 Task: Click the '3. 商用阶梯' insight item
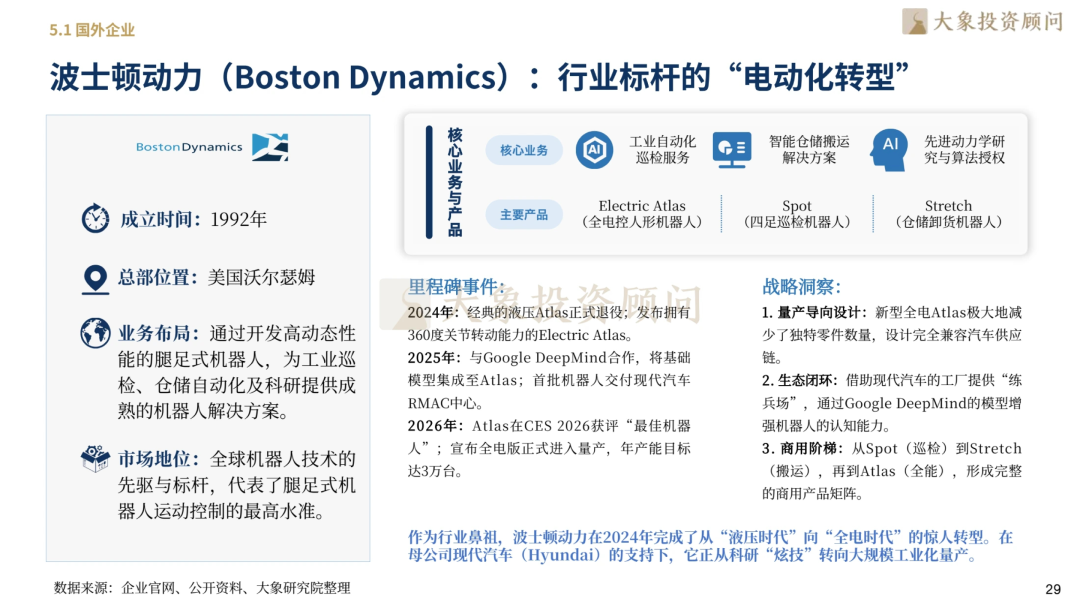(891, 471)
